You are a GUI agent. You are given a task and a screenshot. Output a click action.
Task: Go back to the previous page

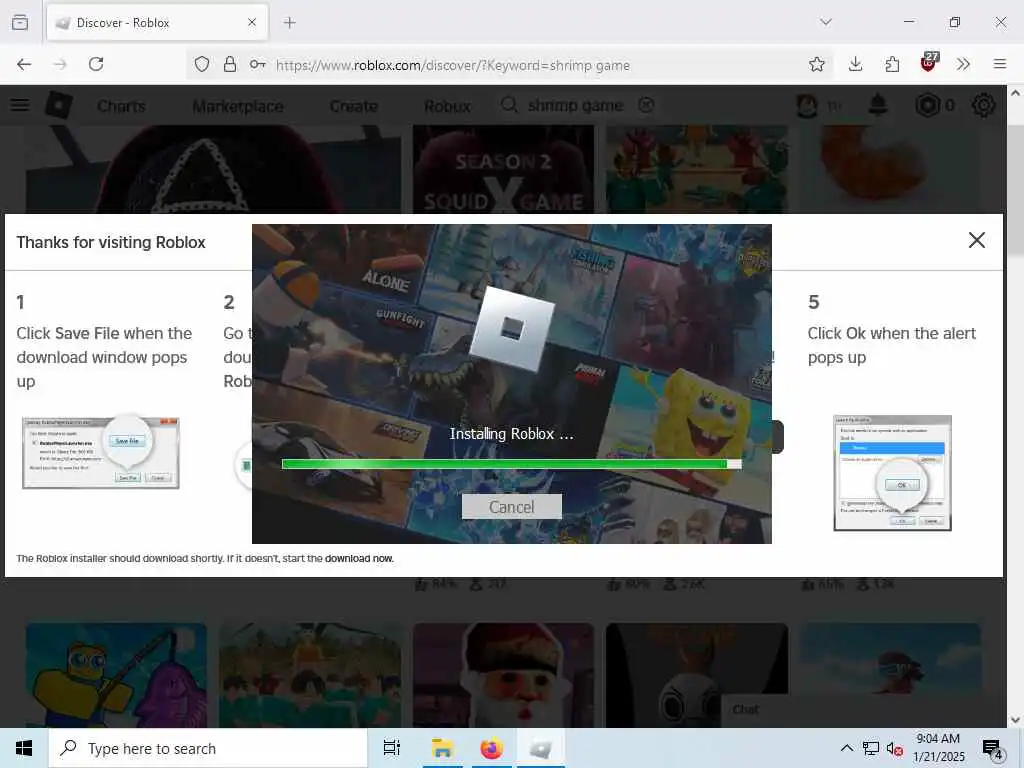[x=24, y=64]
